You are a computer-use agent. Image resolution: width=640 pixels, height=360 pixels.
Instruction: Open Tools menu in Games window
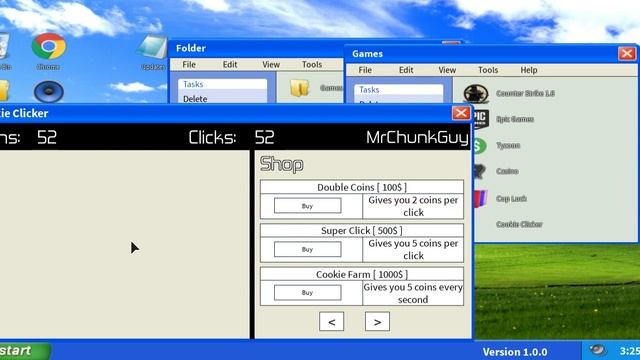pyautogui.click(x=488, y=70)
